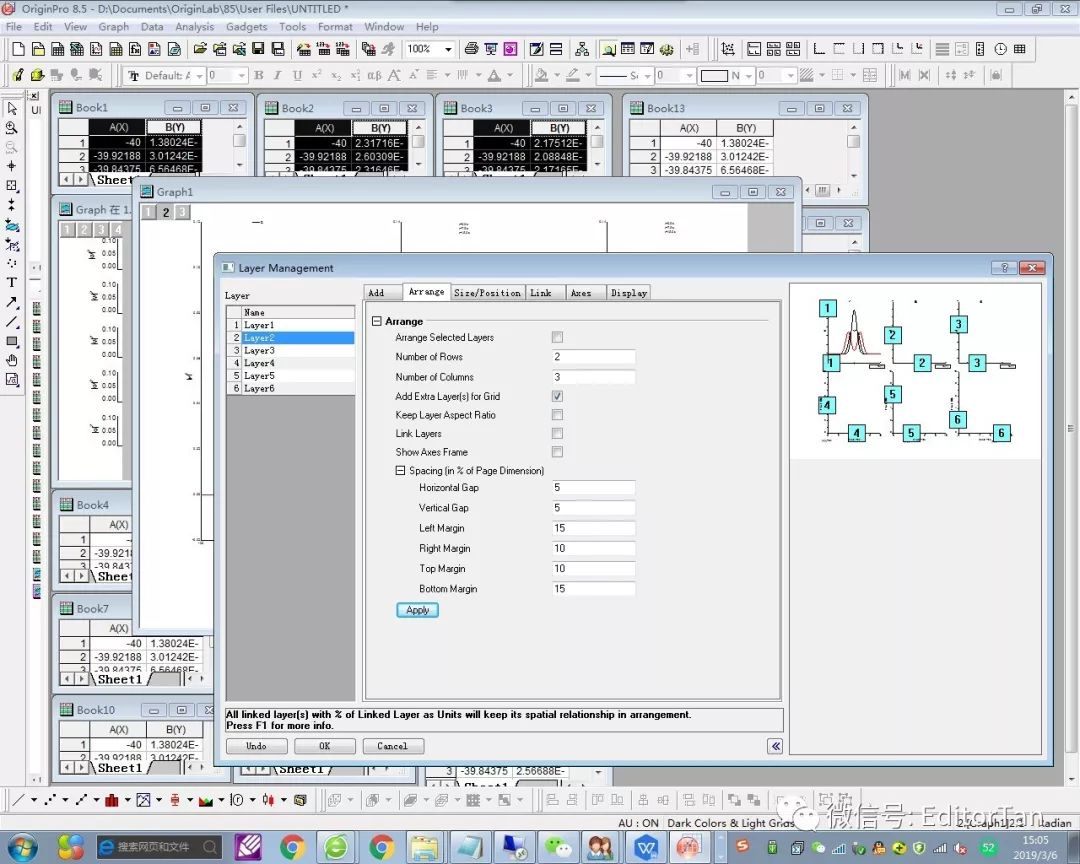The height and width of the screenshot is (864, 1080).
Task: Click OK in Layer Management
Action: coord(324,745)
